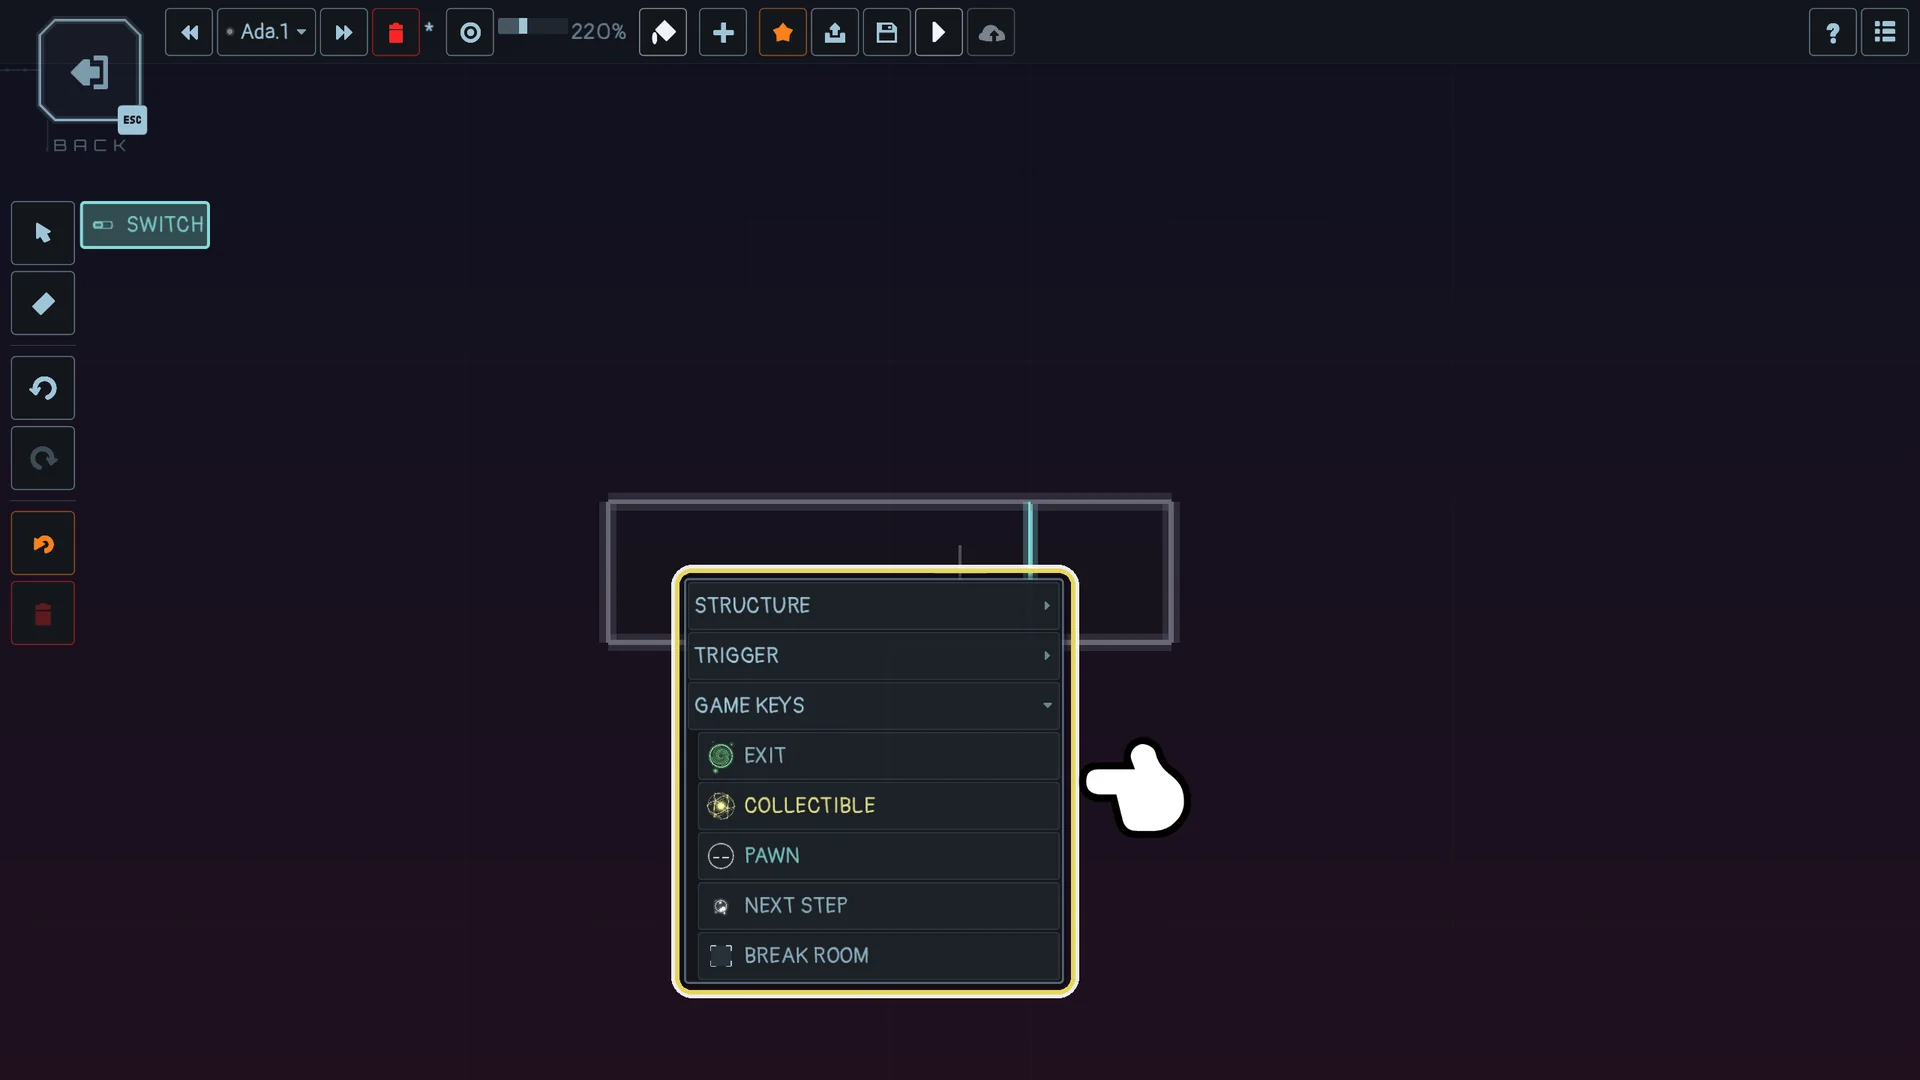The height and width of the screenshot is (1080, 1920).
Task: Click the orange reset rotate icon
Action: pyautogui.click(x=43, y=543)
